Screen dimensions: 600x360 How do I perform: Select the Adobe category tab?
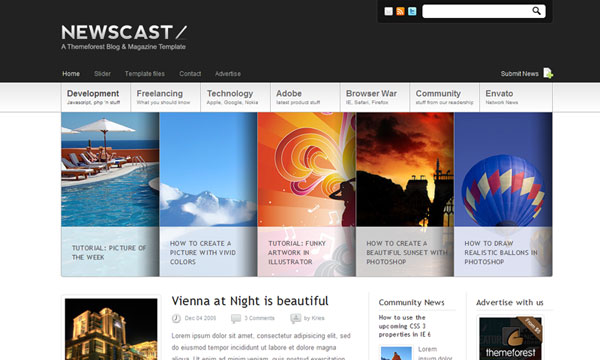(x=305, y=97)
